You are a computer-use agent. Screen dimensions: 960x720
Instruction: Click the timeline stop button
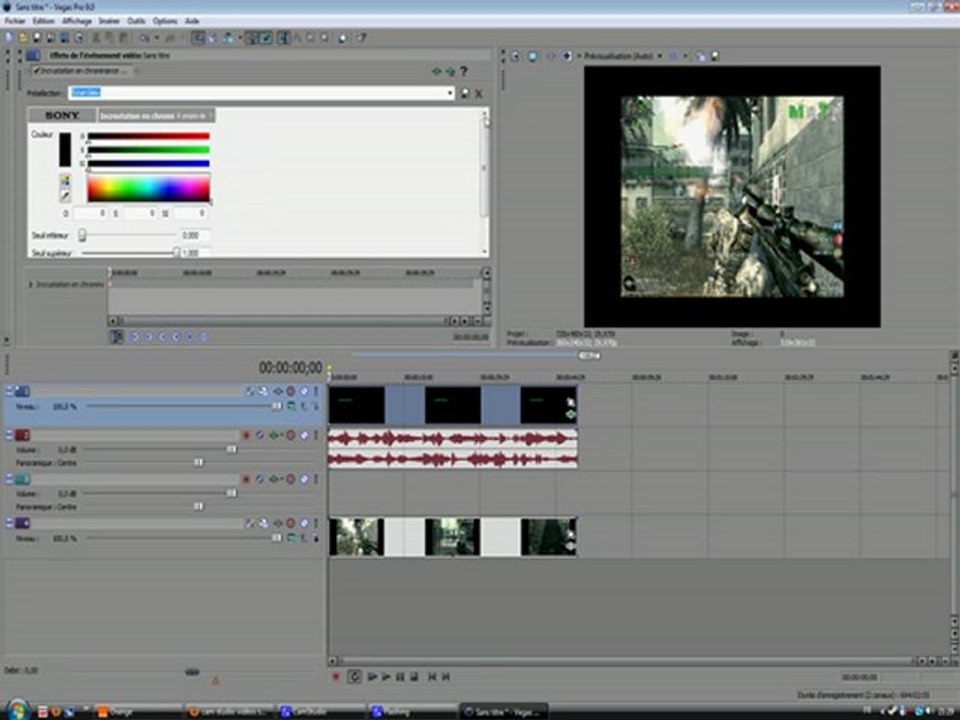coord(414,677)
